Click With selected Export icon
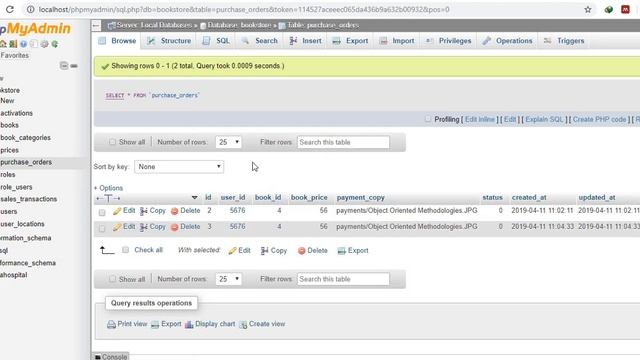This screenshot has width=640, height=360. coord(342,251)
